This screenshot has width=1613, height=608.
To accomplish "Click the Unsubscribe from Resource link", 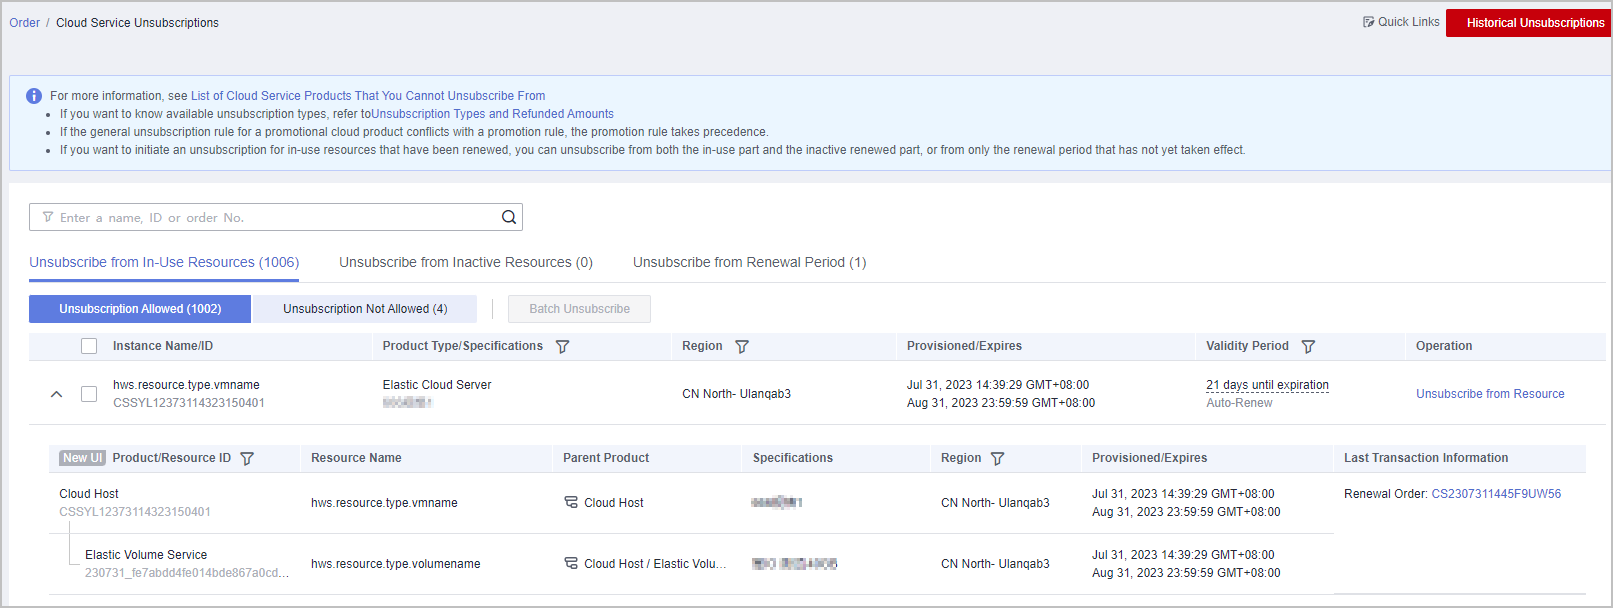I will (1489, 394).
